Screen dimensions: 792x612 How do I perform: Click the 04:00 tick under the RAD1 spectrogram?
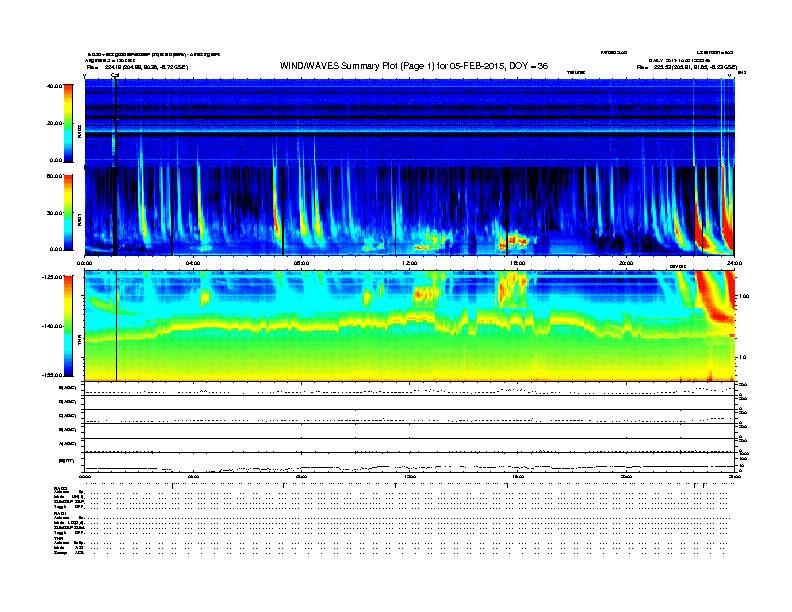193,263
